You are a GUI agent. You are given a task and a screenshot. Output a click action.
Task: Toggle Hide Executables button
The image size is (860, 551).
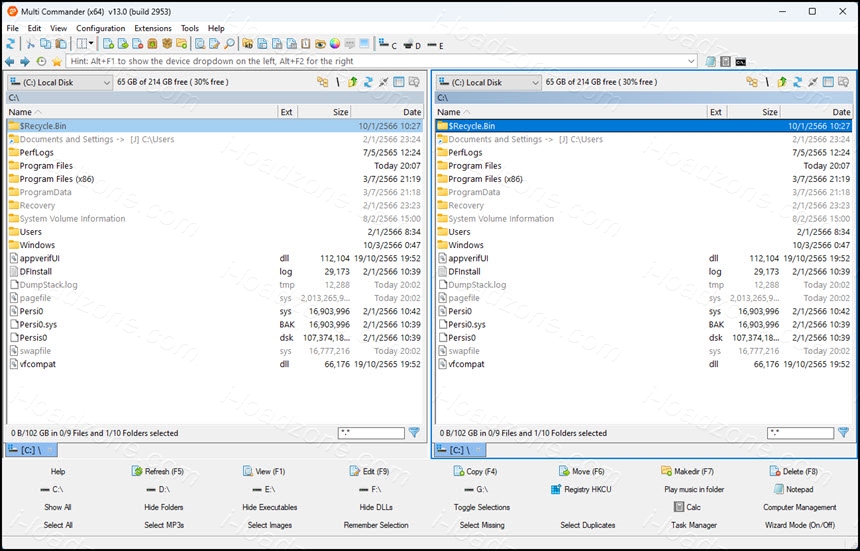269,507
